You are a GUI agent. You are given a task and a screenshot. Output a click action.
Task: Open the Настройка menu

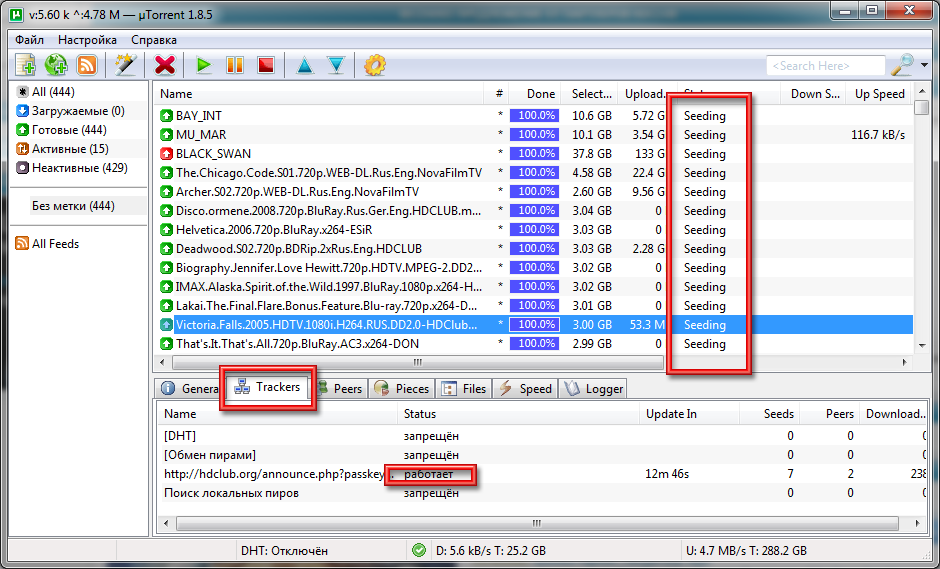coord(88,40)
